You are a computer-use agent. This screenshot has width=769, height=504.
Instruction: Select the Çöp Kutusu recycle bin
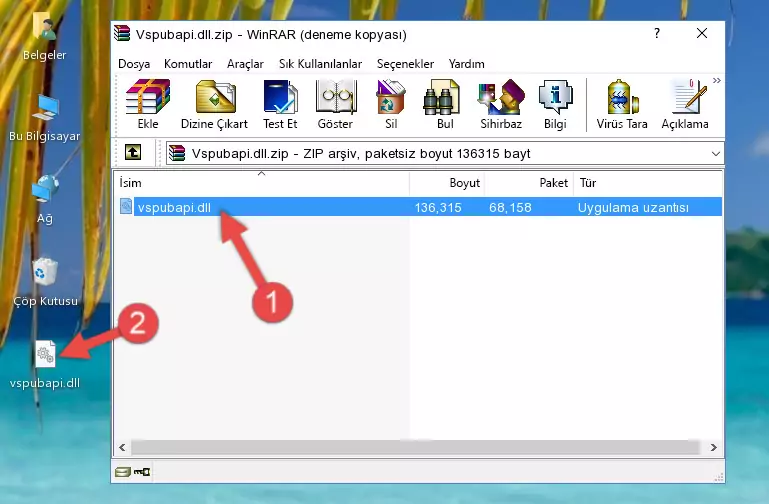[x=45, y=283]
